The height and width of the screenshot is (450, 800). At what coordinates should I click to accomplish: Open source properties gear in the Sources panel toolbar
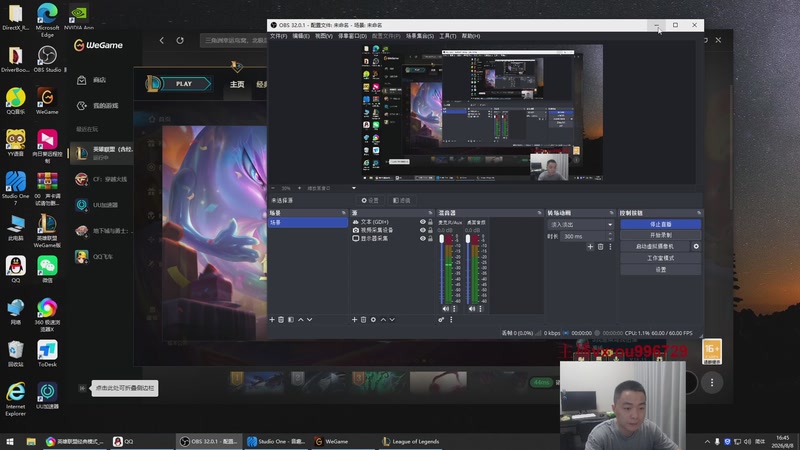373,319
